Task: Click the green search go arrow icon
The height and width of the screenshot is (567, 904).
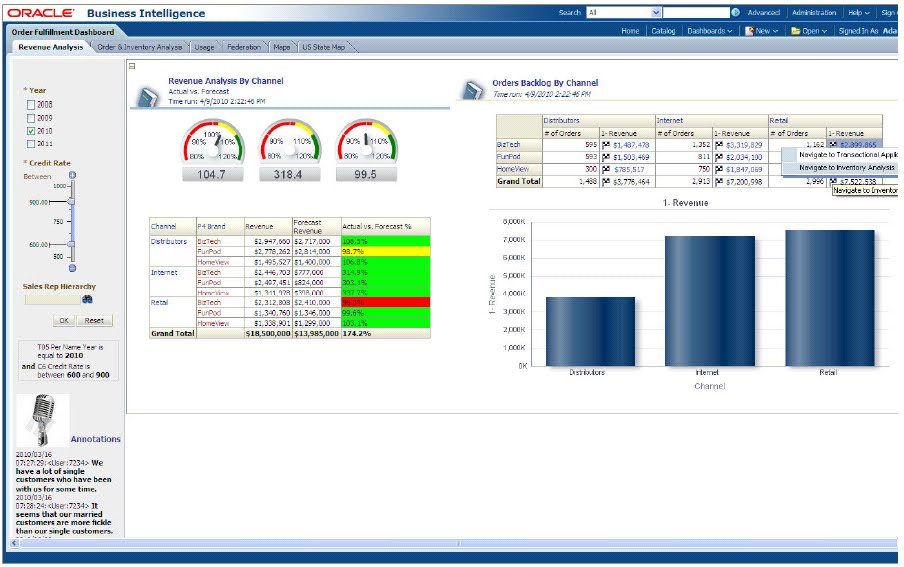Action: coord(735,12)
